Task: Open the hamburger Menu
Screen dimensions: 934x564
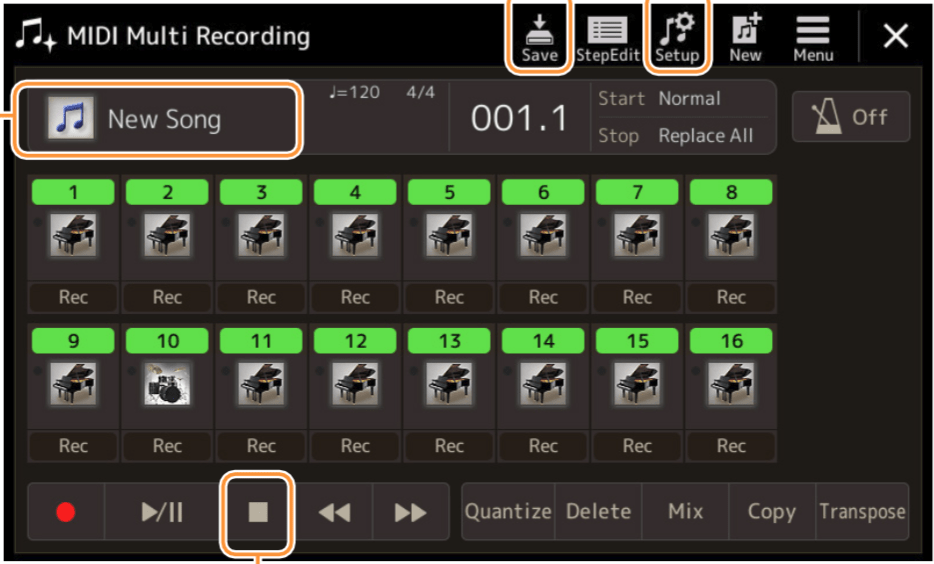Action: [x=813, y=38]
